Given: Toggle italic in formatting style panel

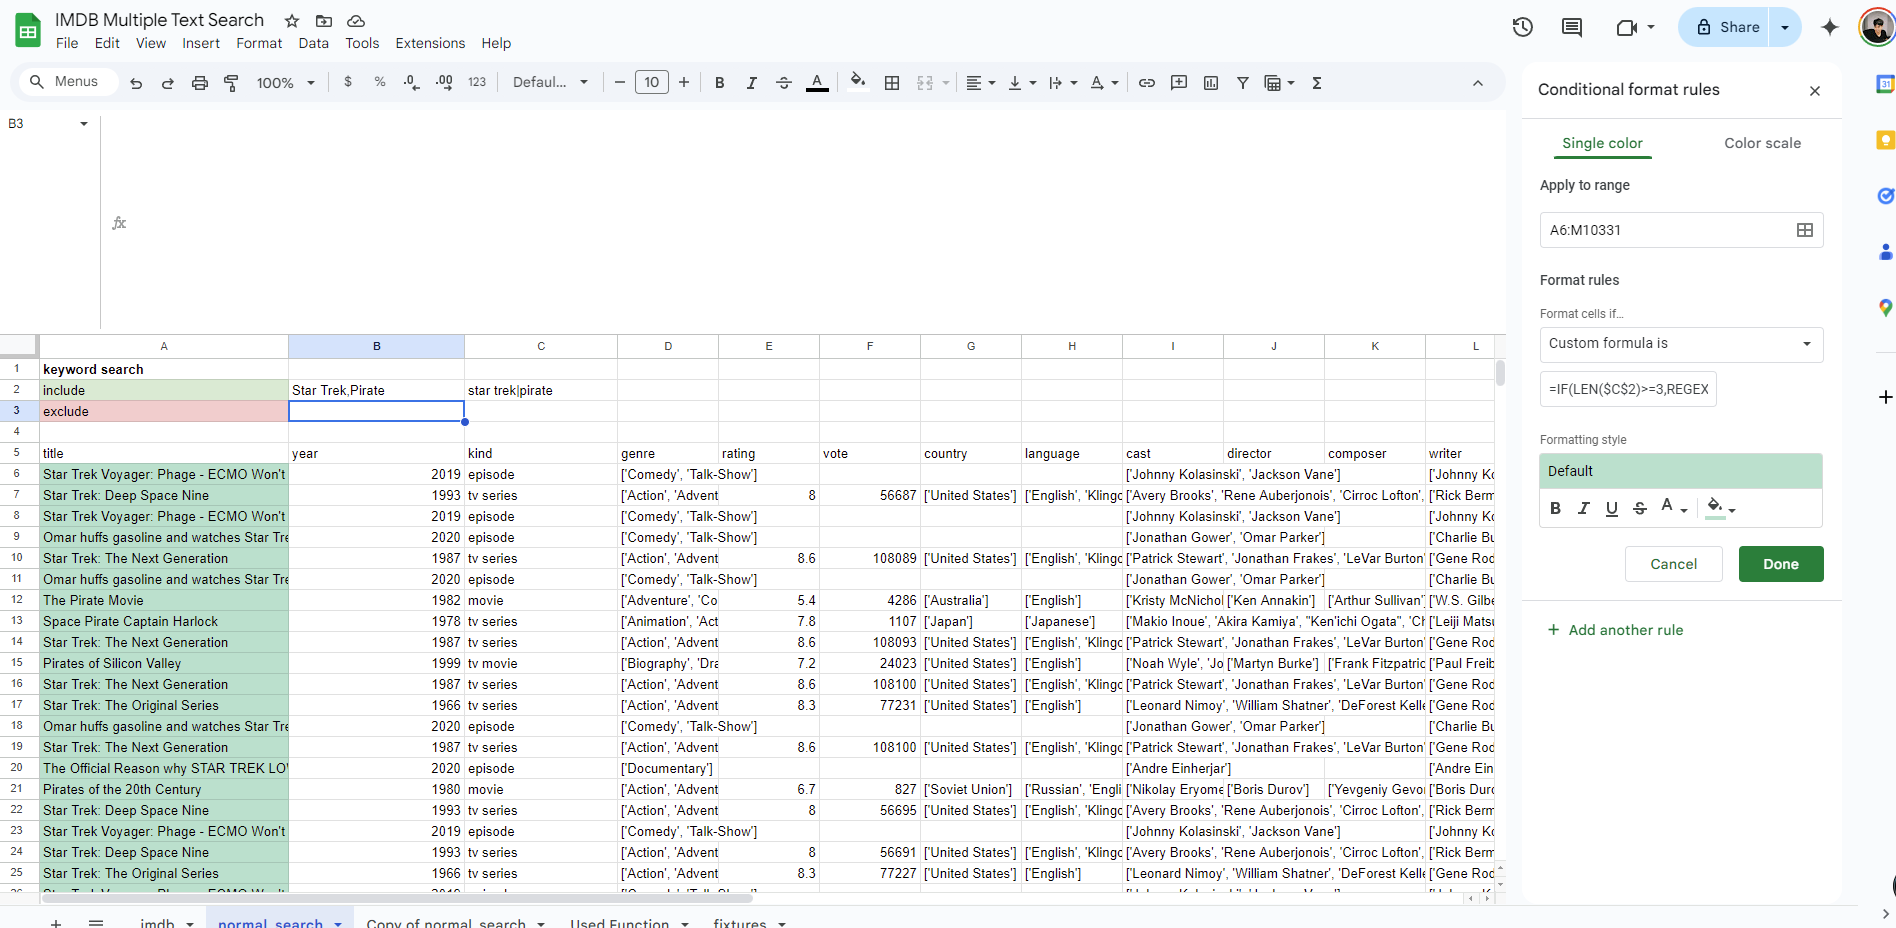Looking at the screenshot, I should 1583,508.
